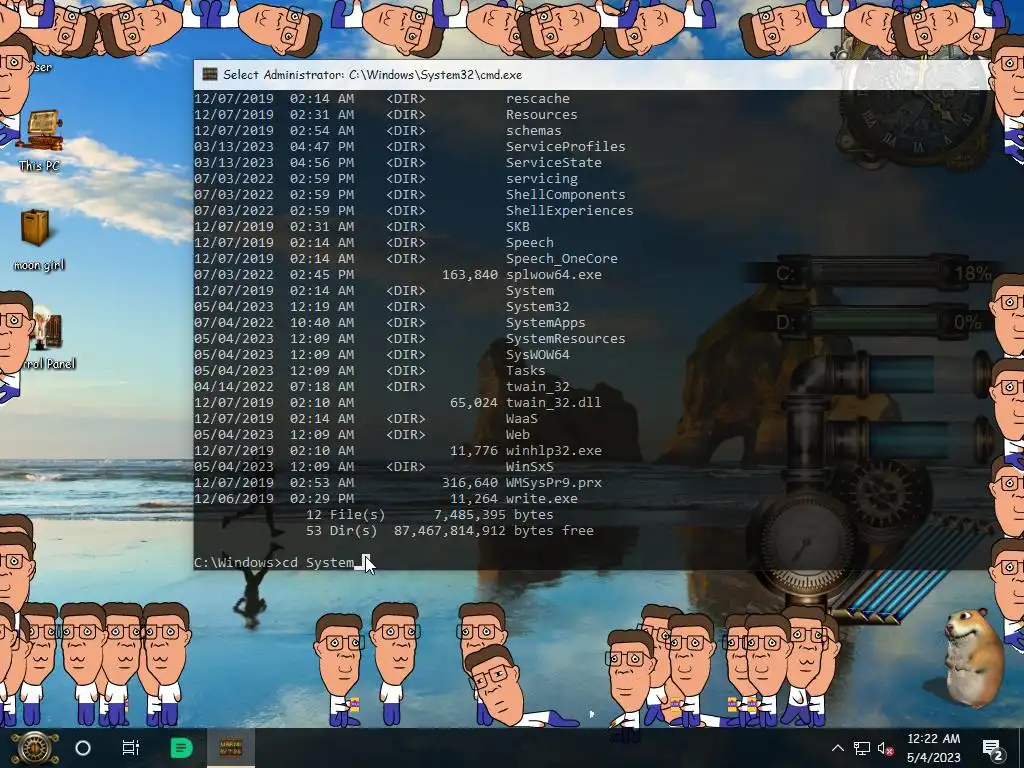
Task: Open the green chat app on taskbar
Action: (182, 748)
